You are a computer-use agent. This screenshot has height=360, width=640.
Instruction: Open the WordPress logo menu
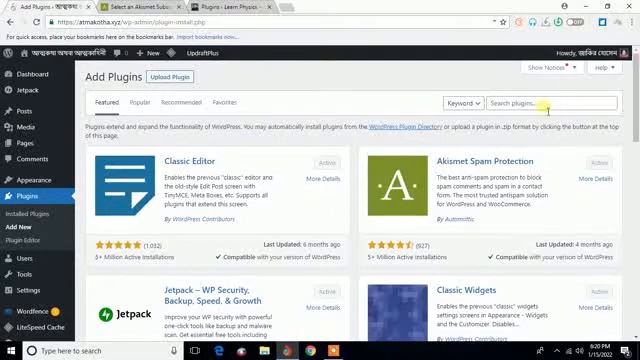coord(8,53)
